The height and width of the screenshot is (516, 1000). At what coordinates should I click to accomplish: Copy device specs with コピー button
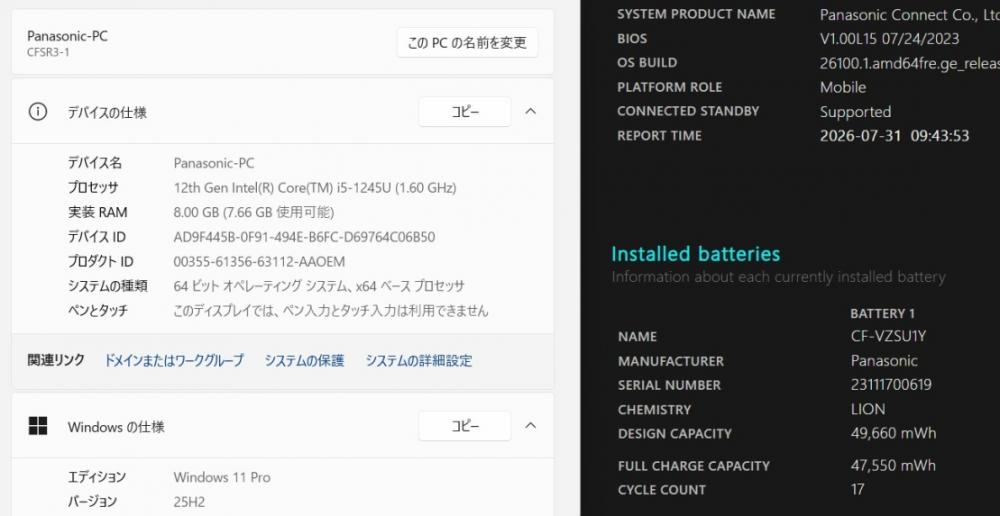coord(465,112)
